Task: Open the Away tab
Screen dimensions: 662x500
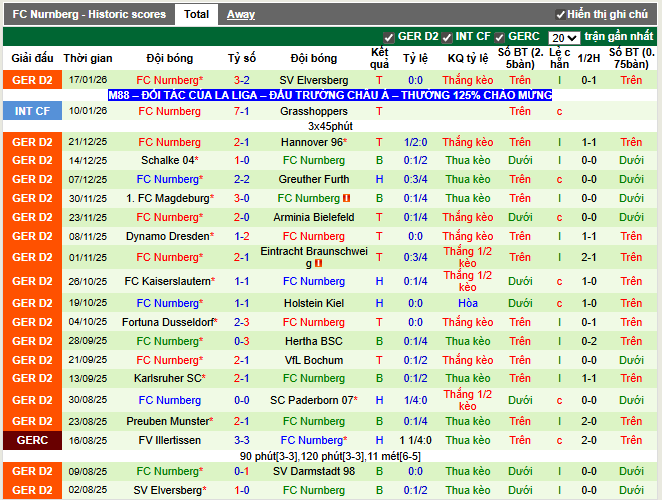Action: point(241,14)
